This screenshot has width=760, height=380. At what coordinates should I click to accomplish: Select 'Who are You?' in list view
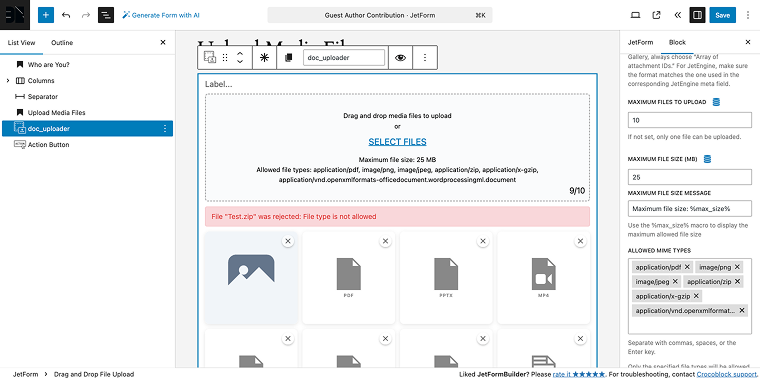pos(48,64)
